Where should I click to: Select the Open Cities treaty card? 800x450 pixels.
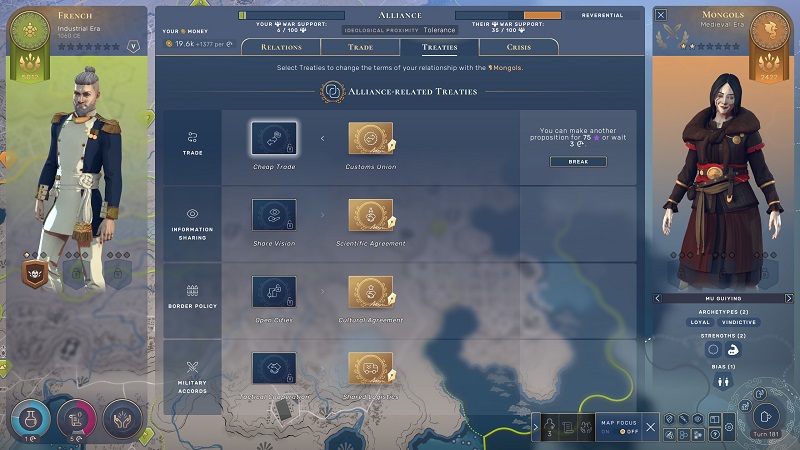(274, 291)
